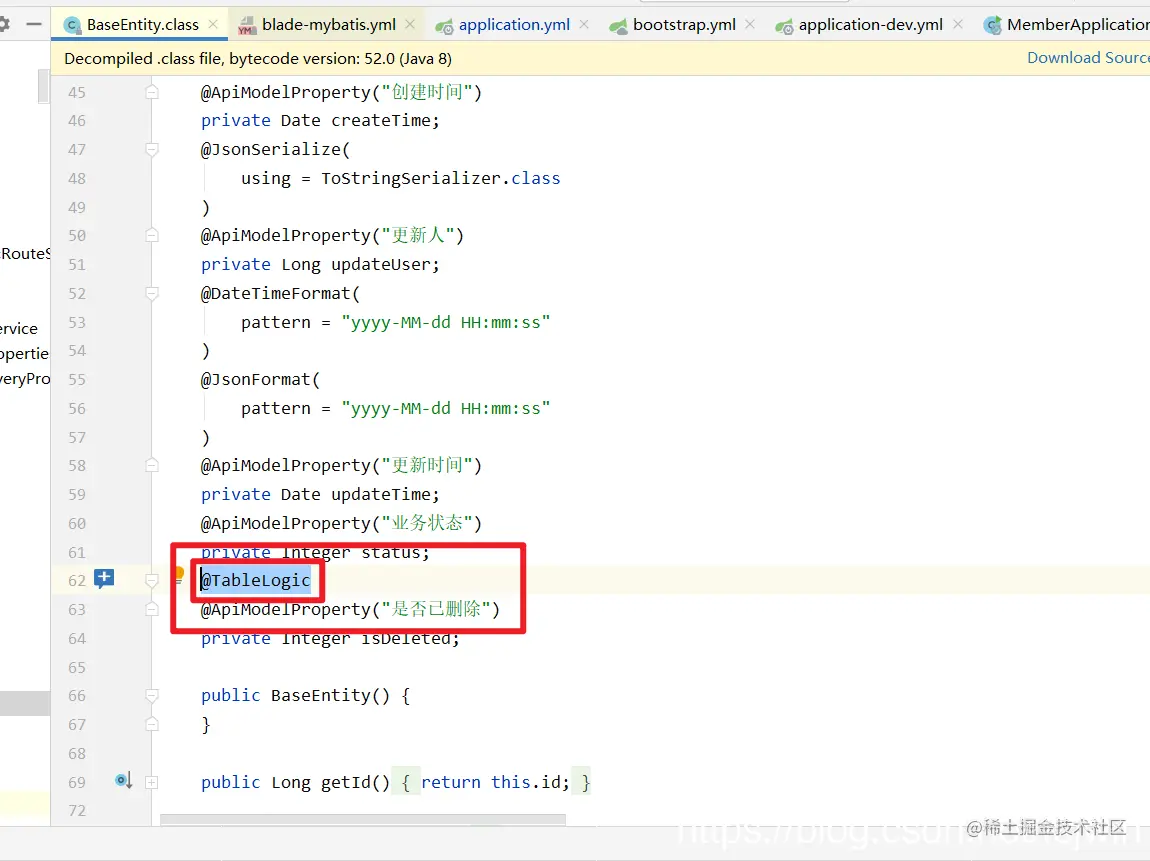Screen dimensions: 1150x861
Task: Open the application-dev.yml tab
Action: point(870,25)
